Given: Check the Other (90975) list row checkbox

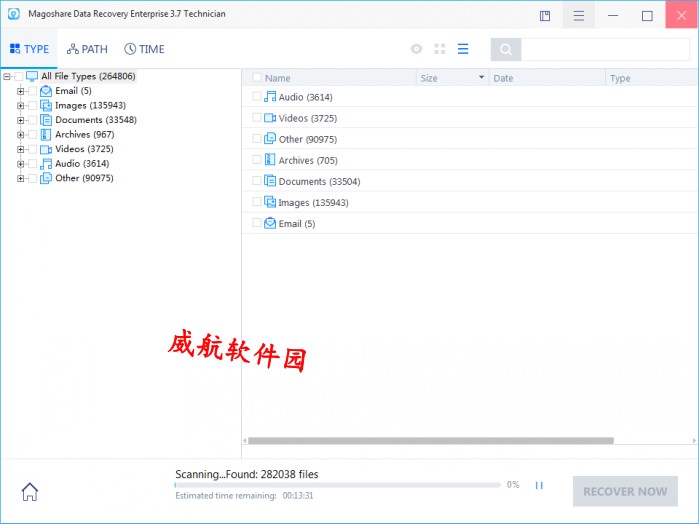Looking at the screenshot, I should [x=257, y=139].
